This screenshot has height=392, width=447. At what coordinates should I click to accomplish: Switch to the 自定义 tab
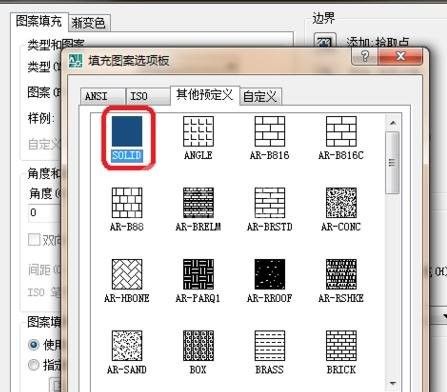[260, 97]
